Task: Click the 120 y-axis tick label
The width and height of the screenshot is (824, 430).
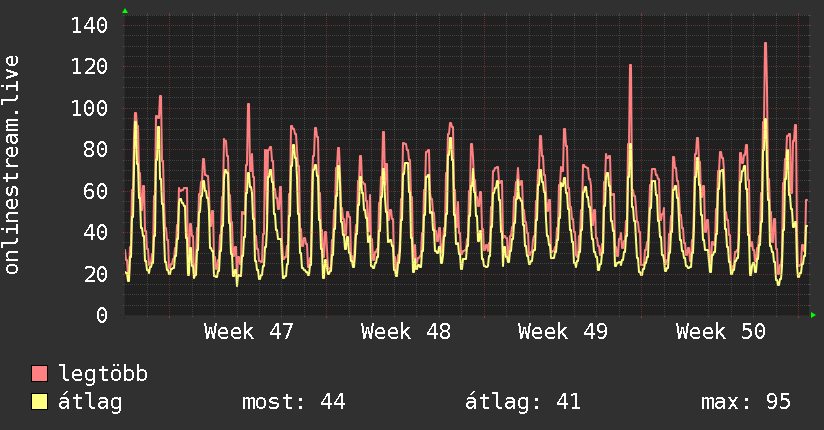Action: click(89, 67)
